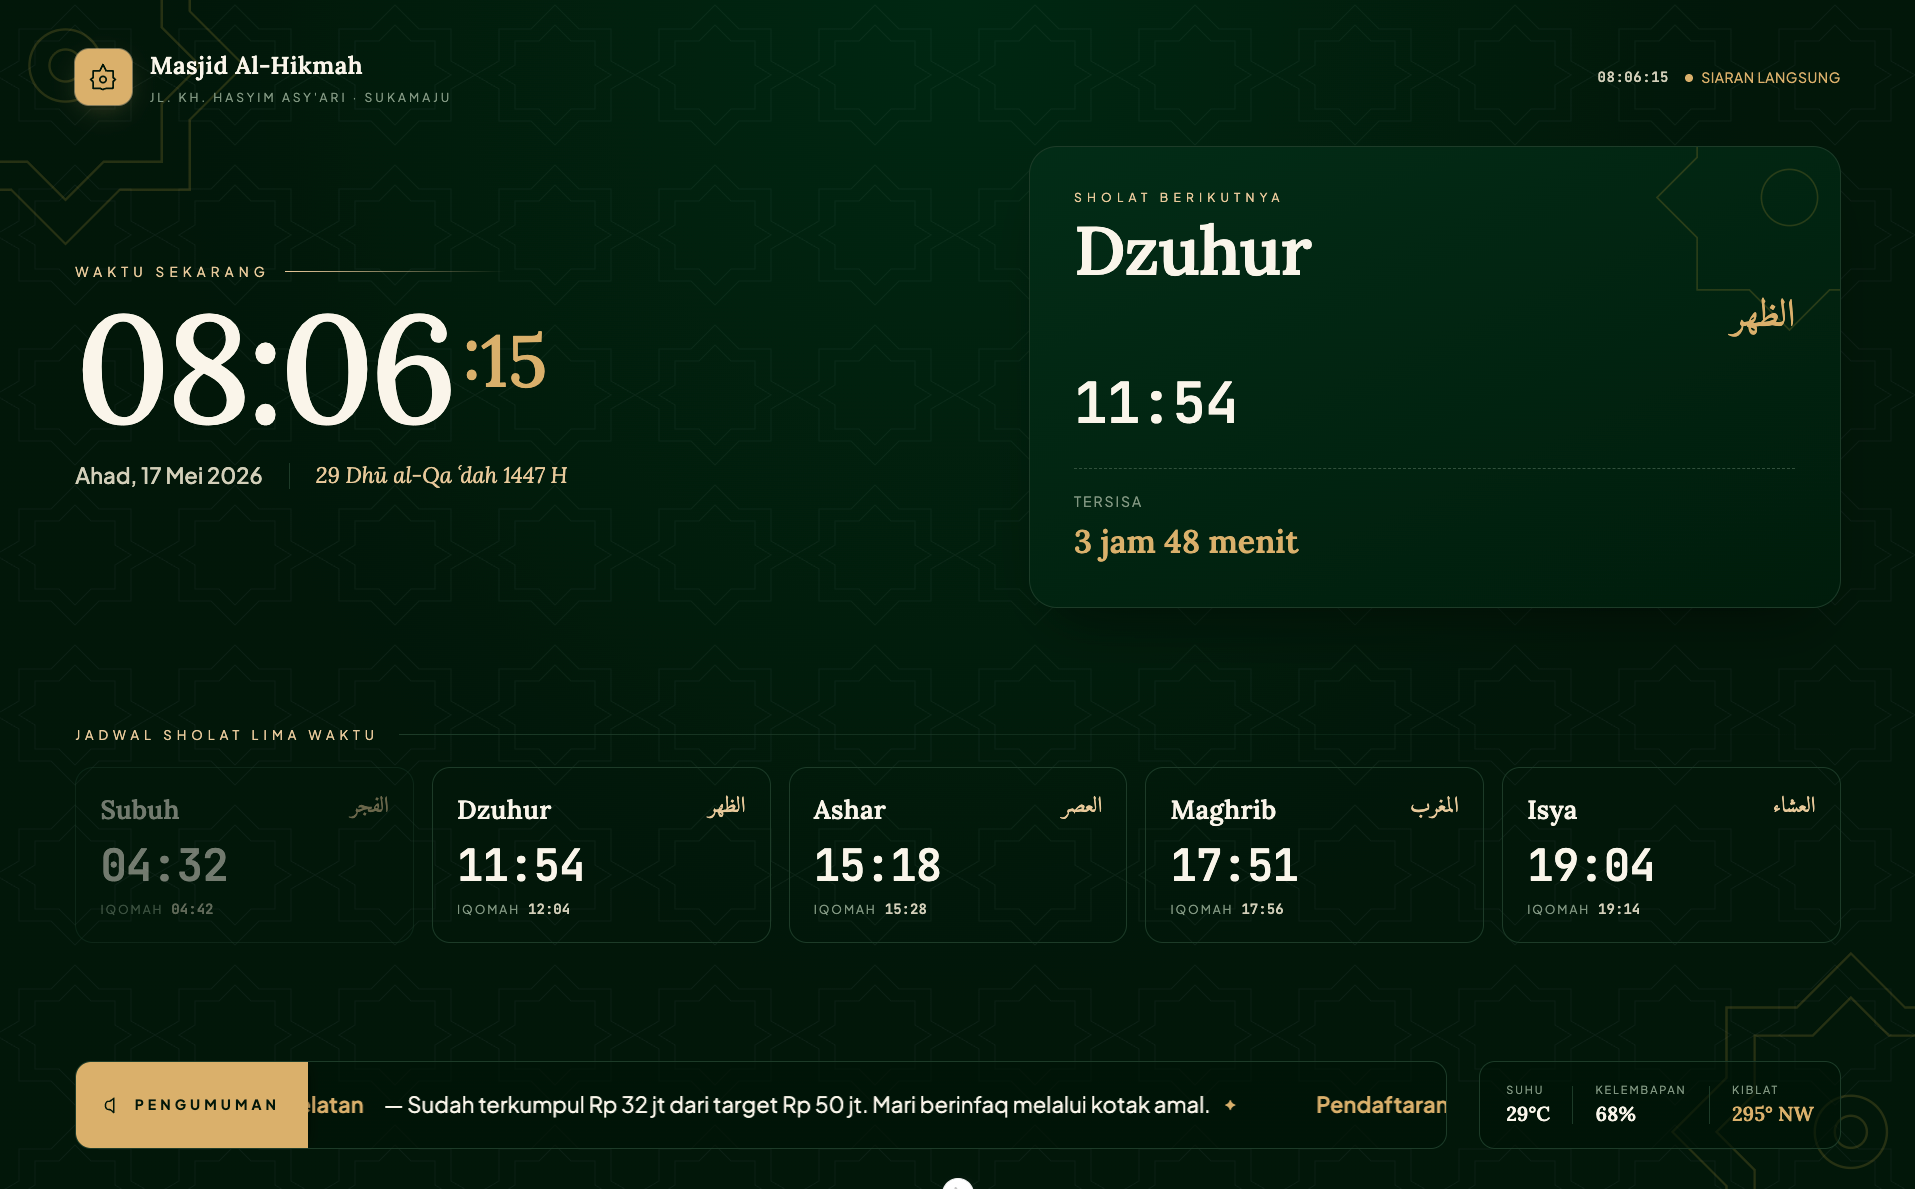Click the orange live-broadcast dot indicator
The height and width of the screenshot is (1189, 1915).
coord(1688,78)
